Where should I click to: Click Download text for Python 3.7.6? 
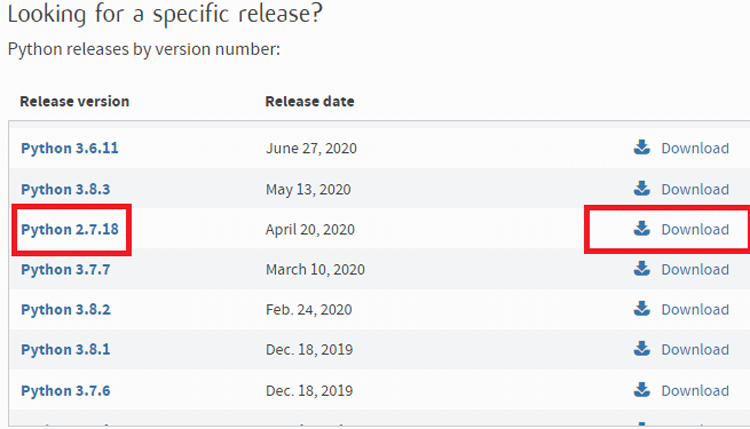[695, 390]
